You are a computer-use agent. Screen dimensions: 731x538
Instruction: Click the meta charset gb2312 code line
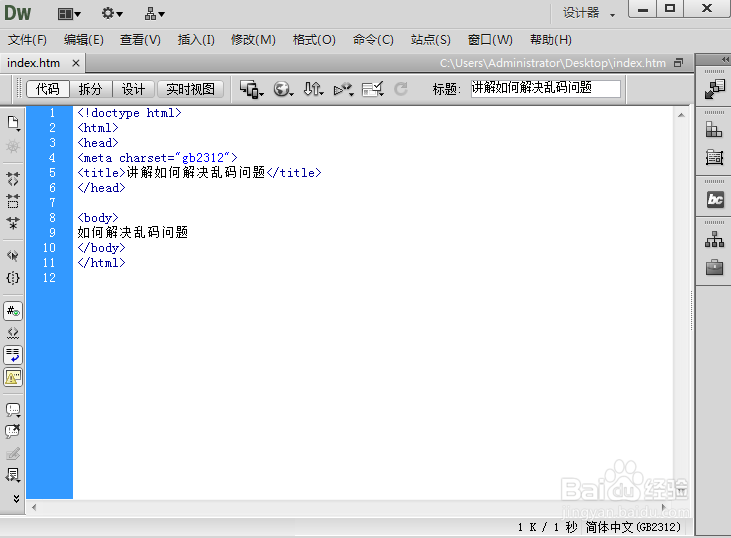pos(158,158)
